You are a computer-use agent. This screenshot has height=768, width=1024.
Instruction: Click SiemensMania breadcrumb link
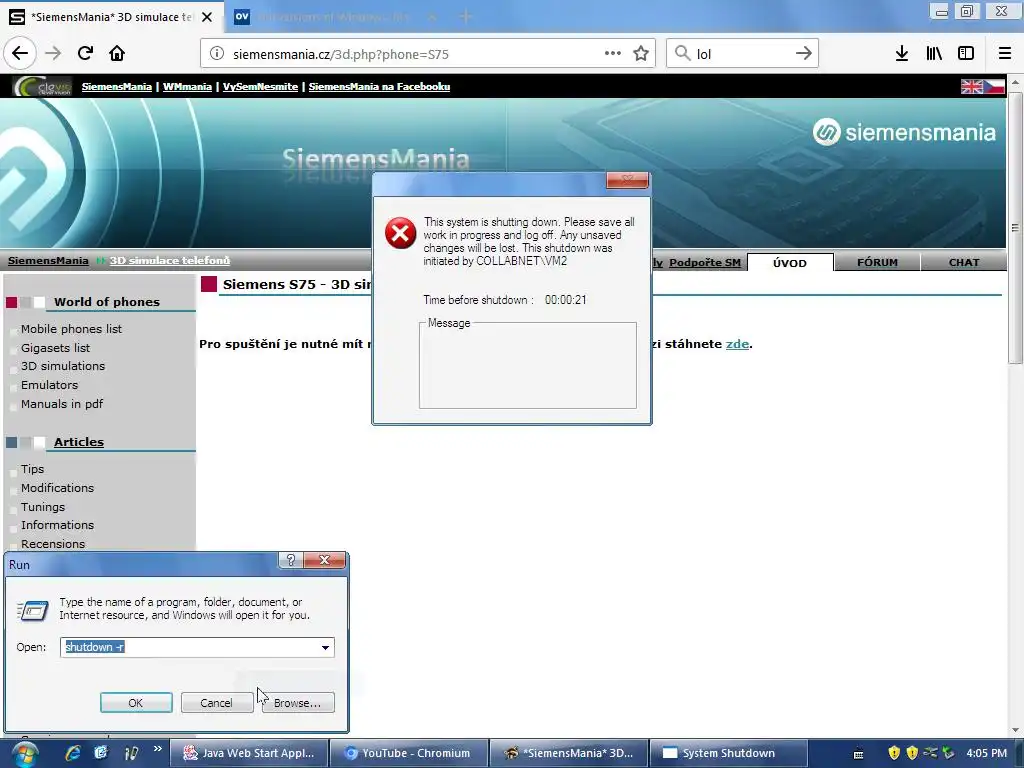(48, 261)
